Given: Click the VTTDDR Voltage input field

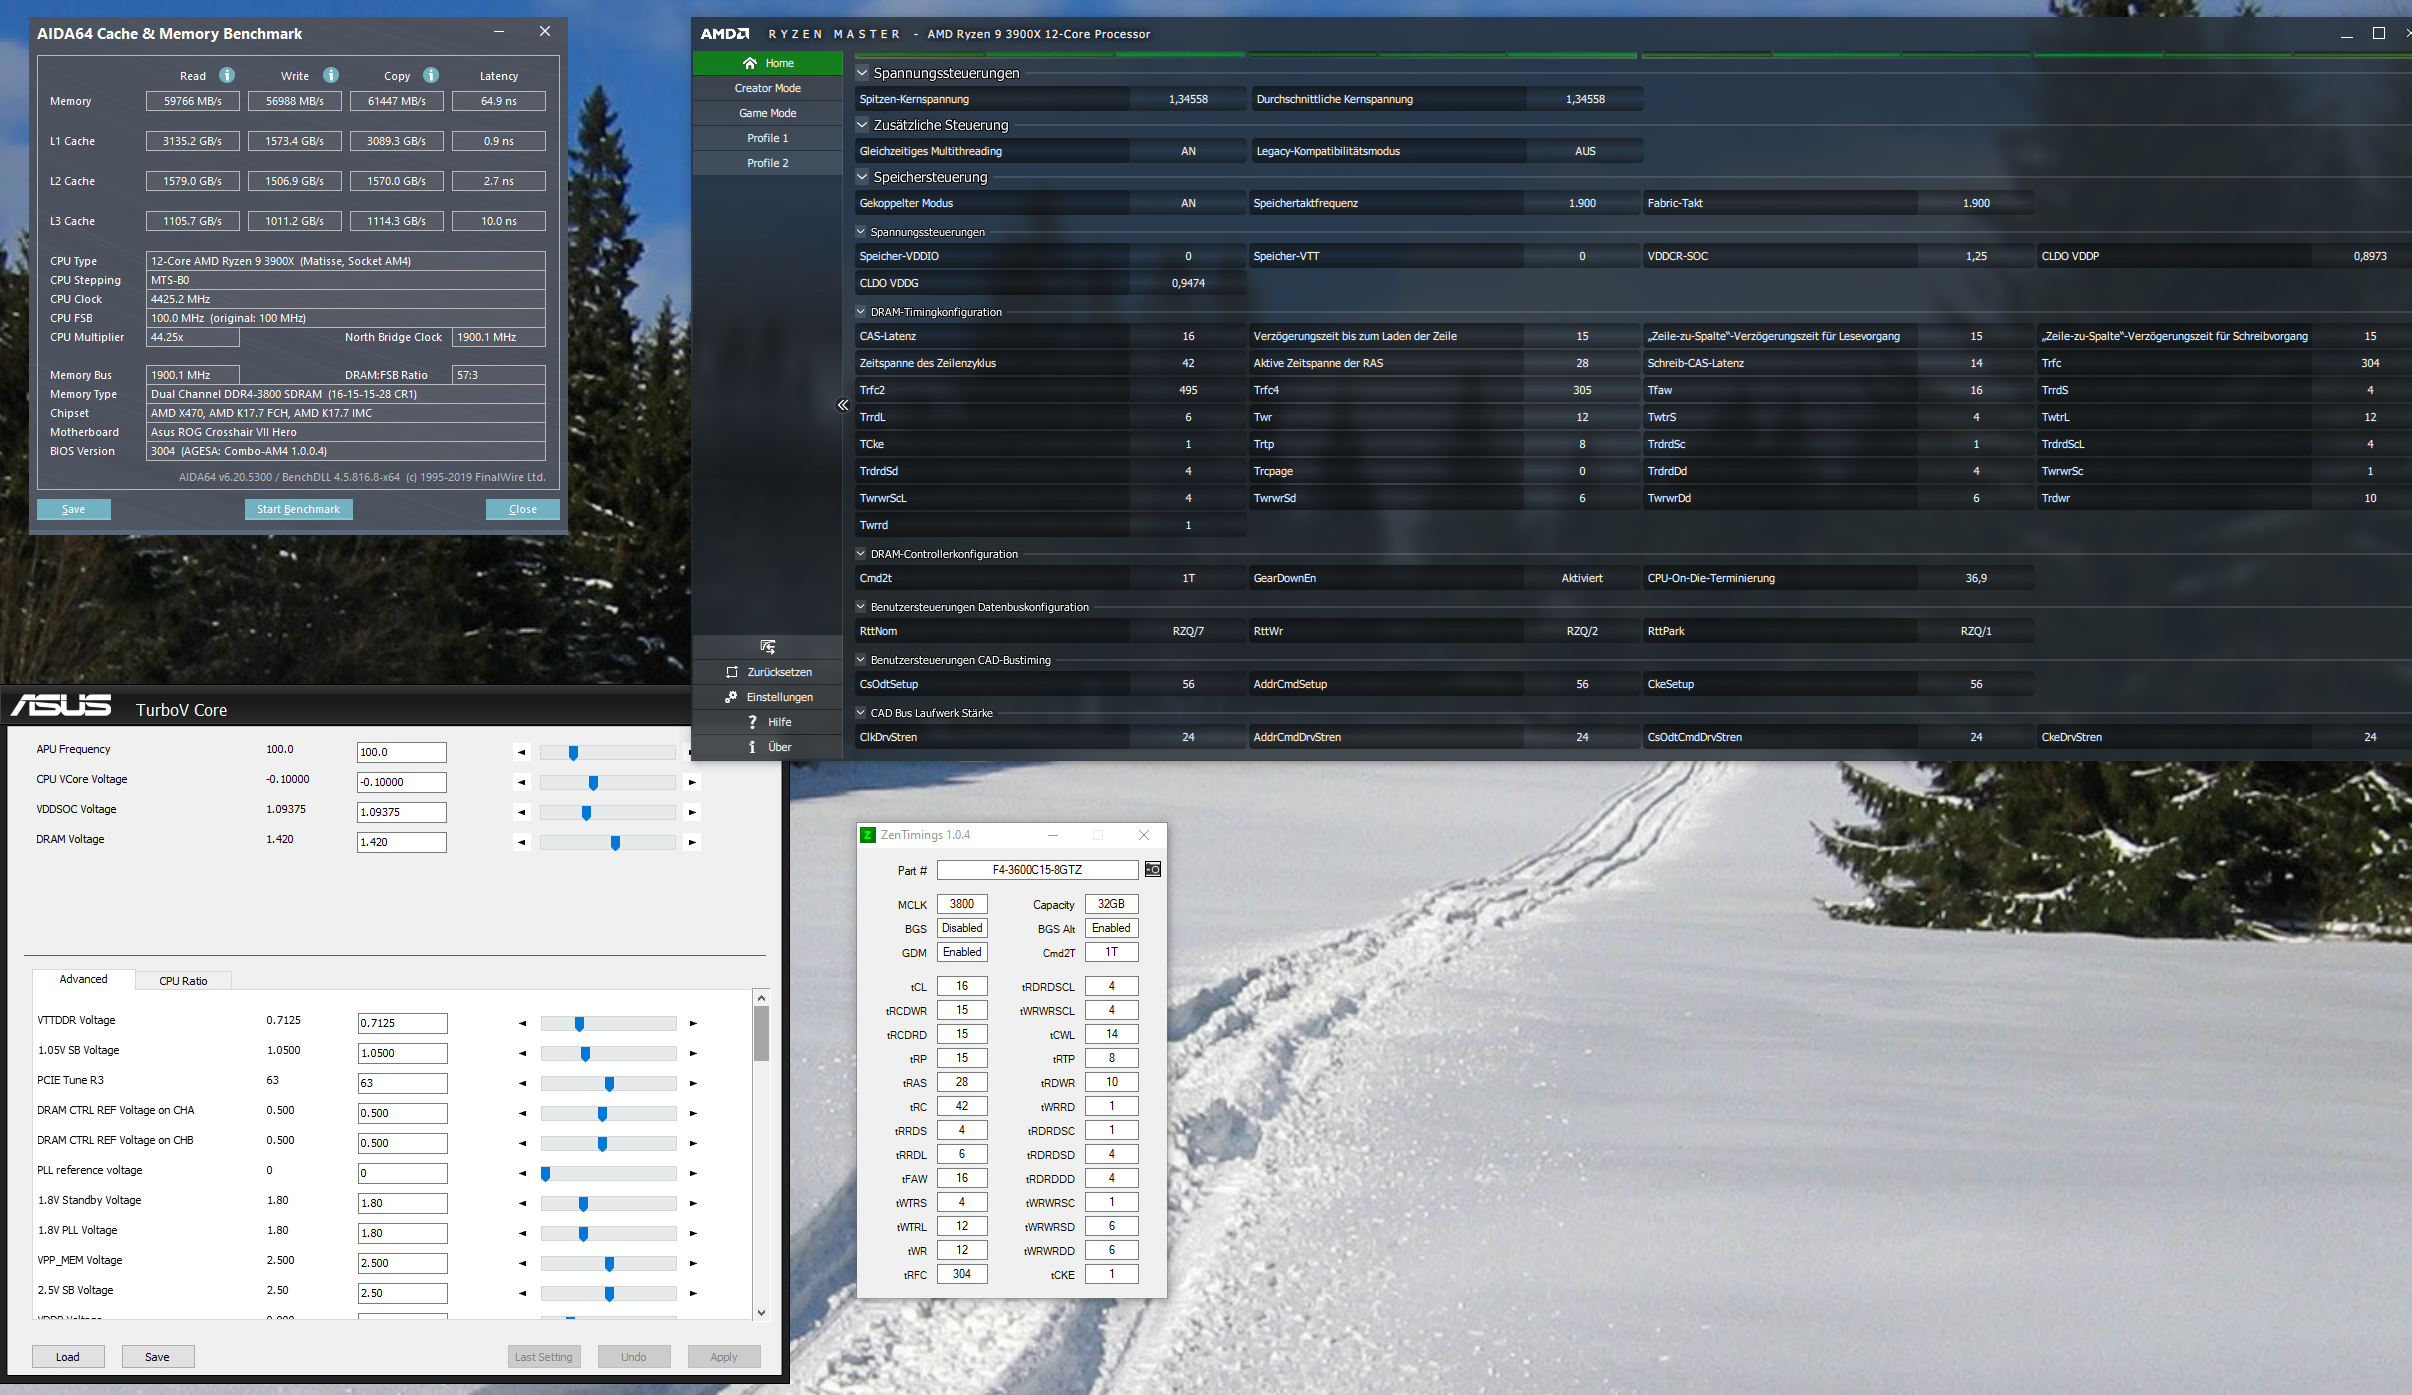Looking at the screenshot, I should coord(403,1023).
